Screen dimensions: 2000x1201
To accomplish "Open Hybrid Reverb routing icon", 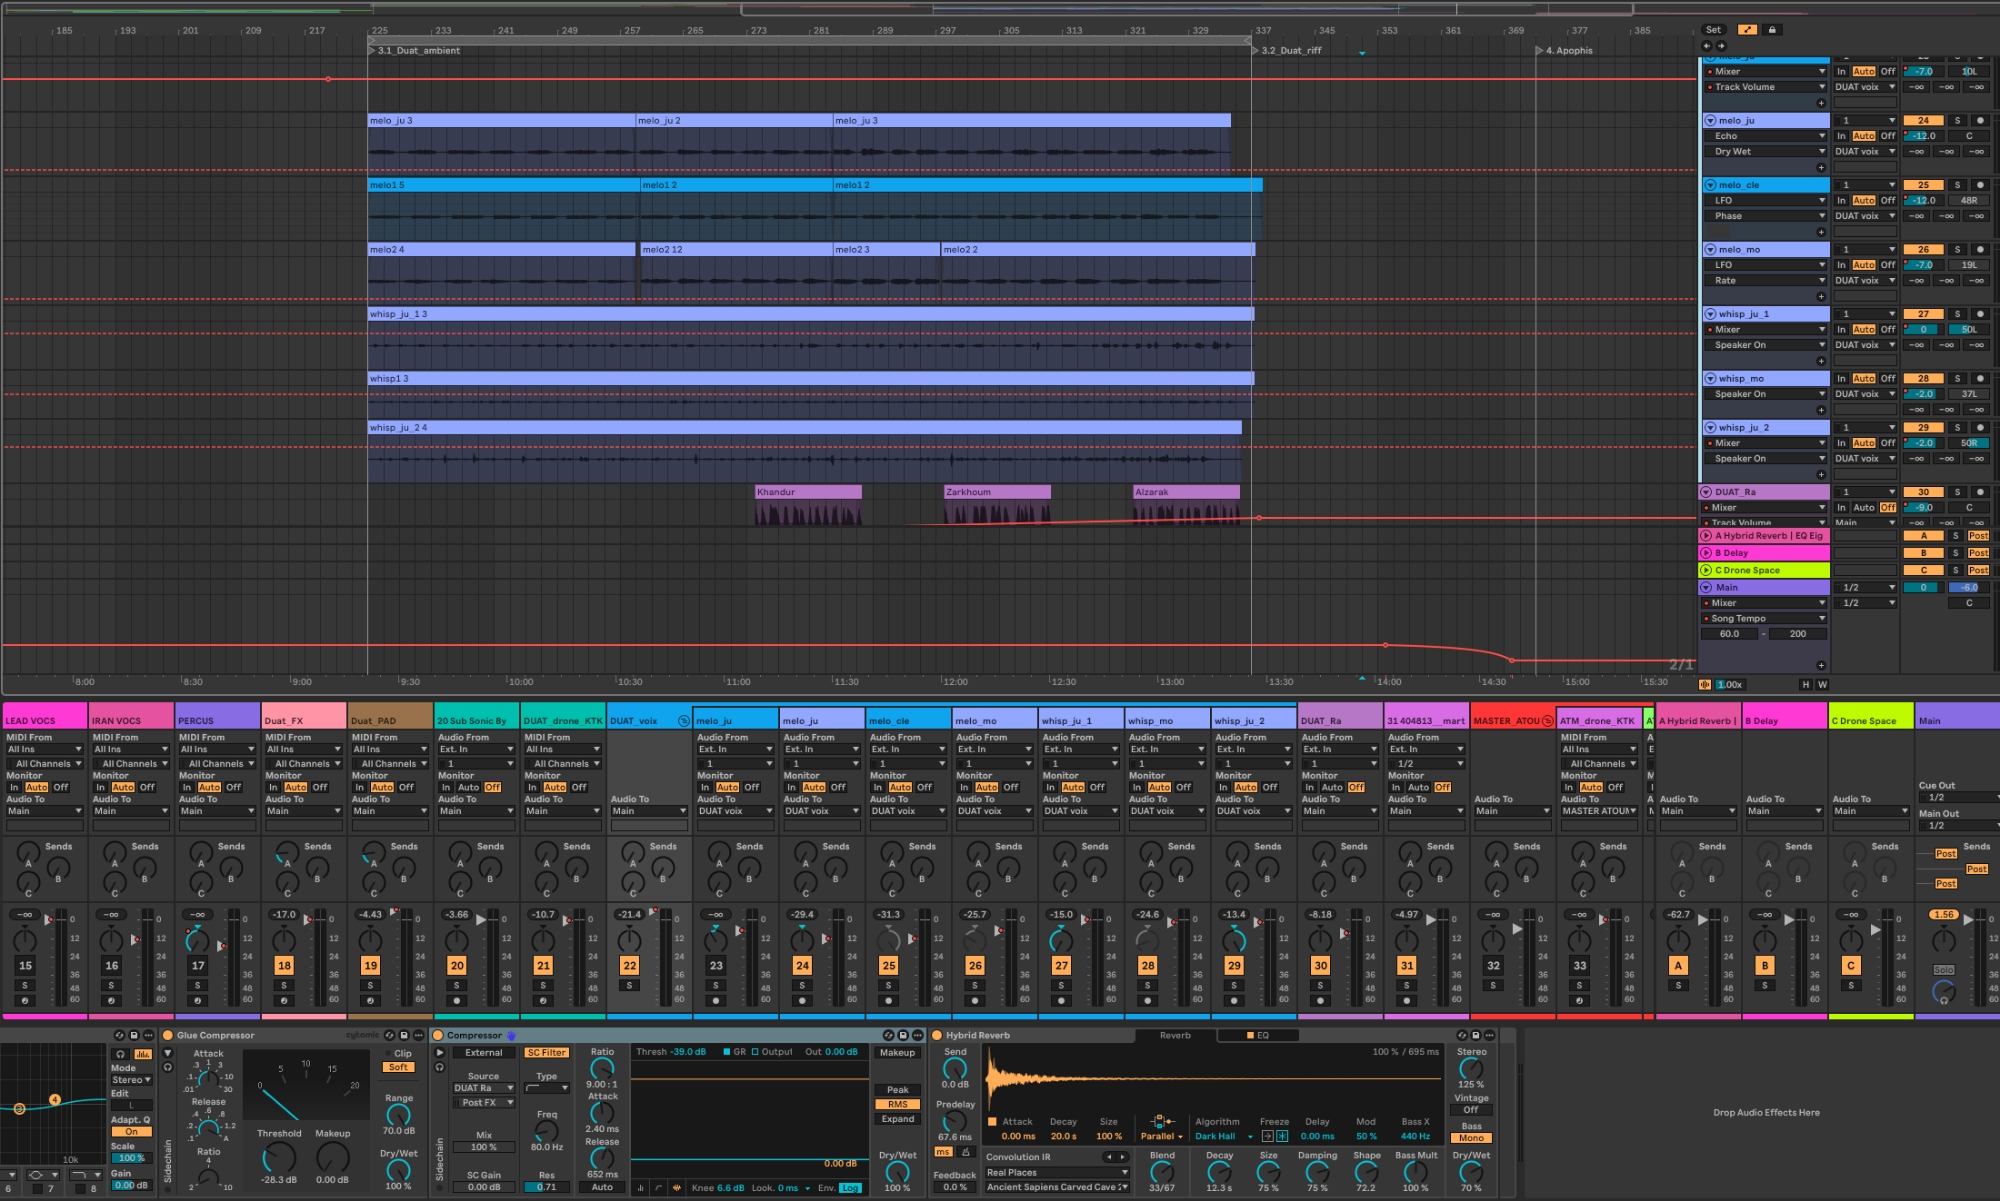I will pyautogui.click(x=1160, y=1122).
